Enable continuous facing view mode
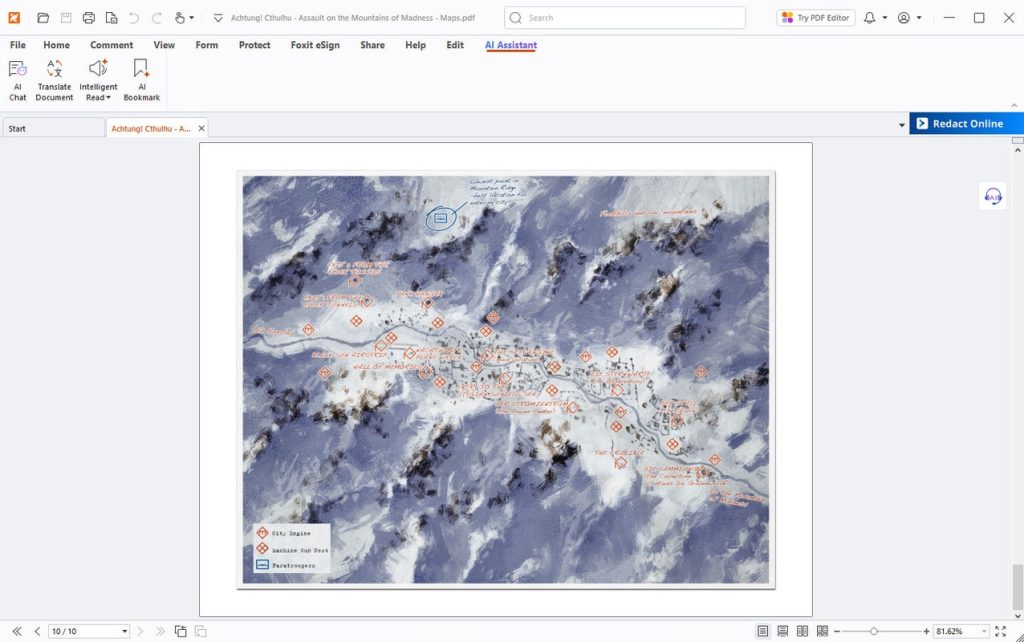The height and width of the screenshot is (642, 1024). tap(822, 631)
